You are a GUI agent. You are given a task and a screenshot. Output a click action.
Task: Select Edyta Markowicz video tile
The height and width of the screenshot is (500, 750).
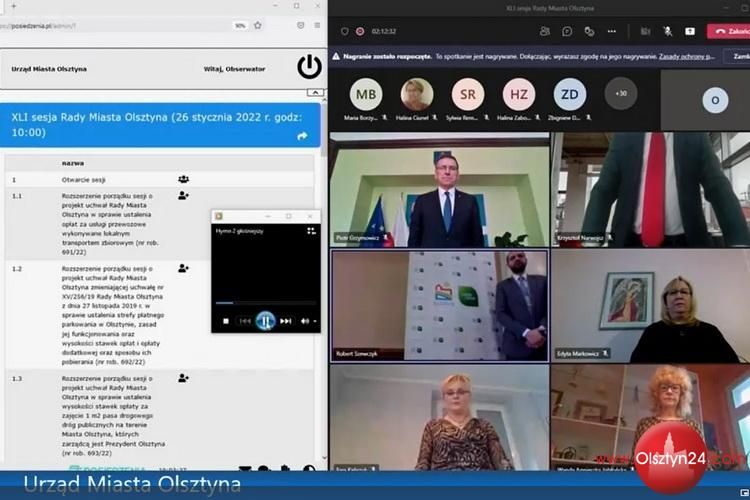(651, 305)
